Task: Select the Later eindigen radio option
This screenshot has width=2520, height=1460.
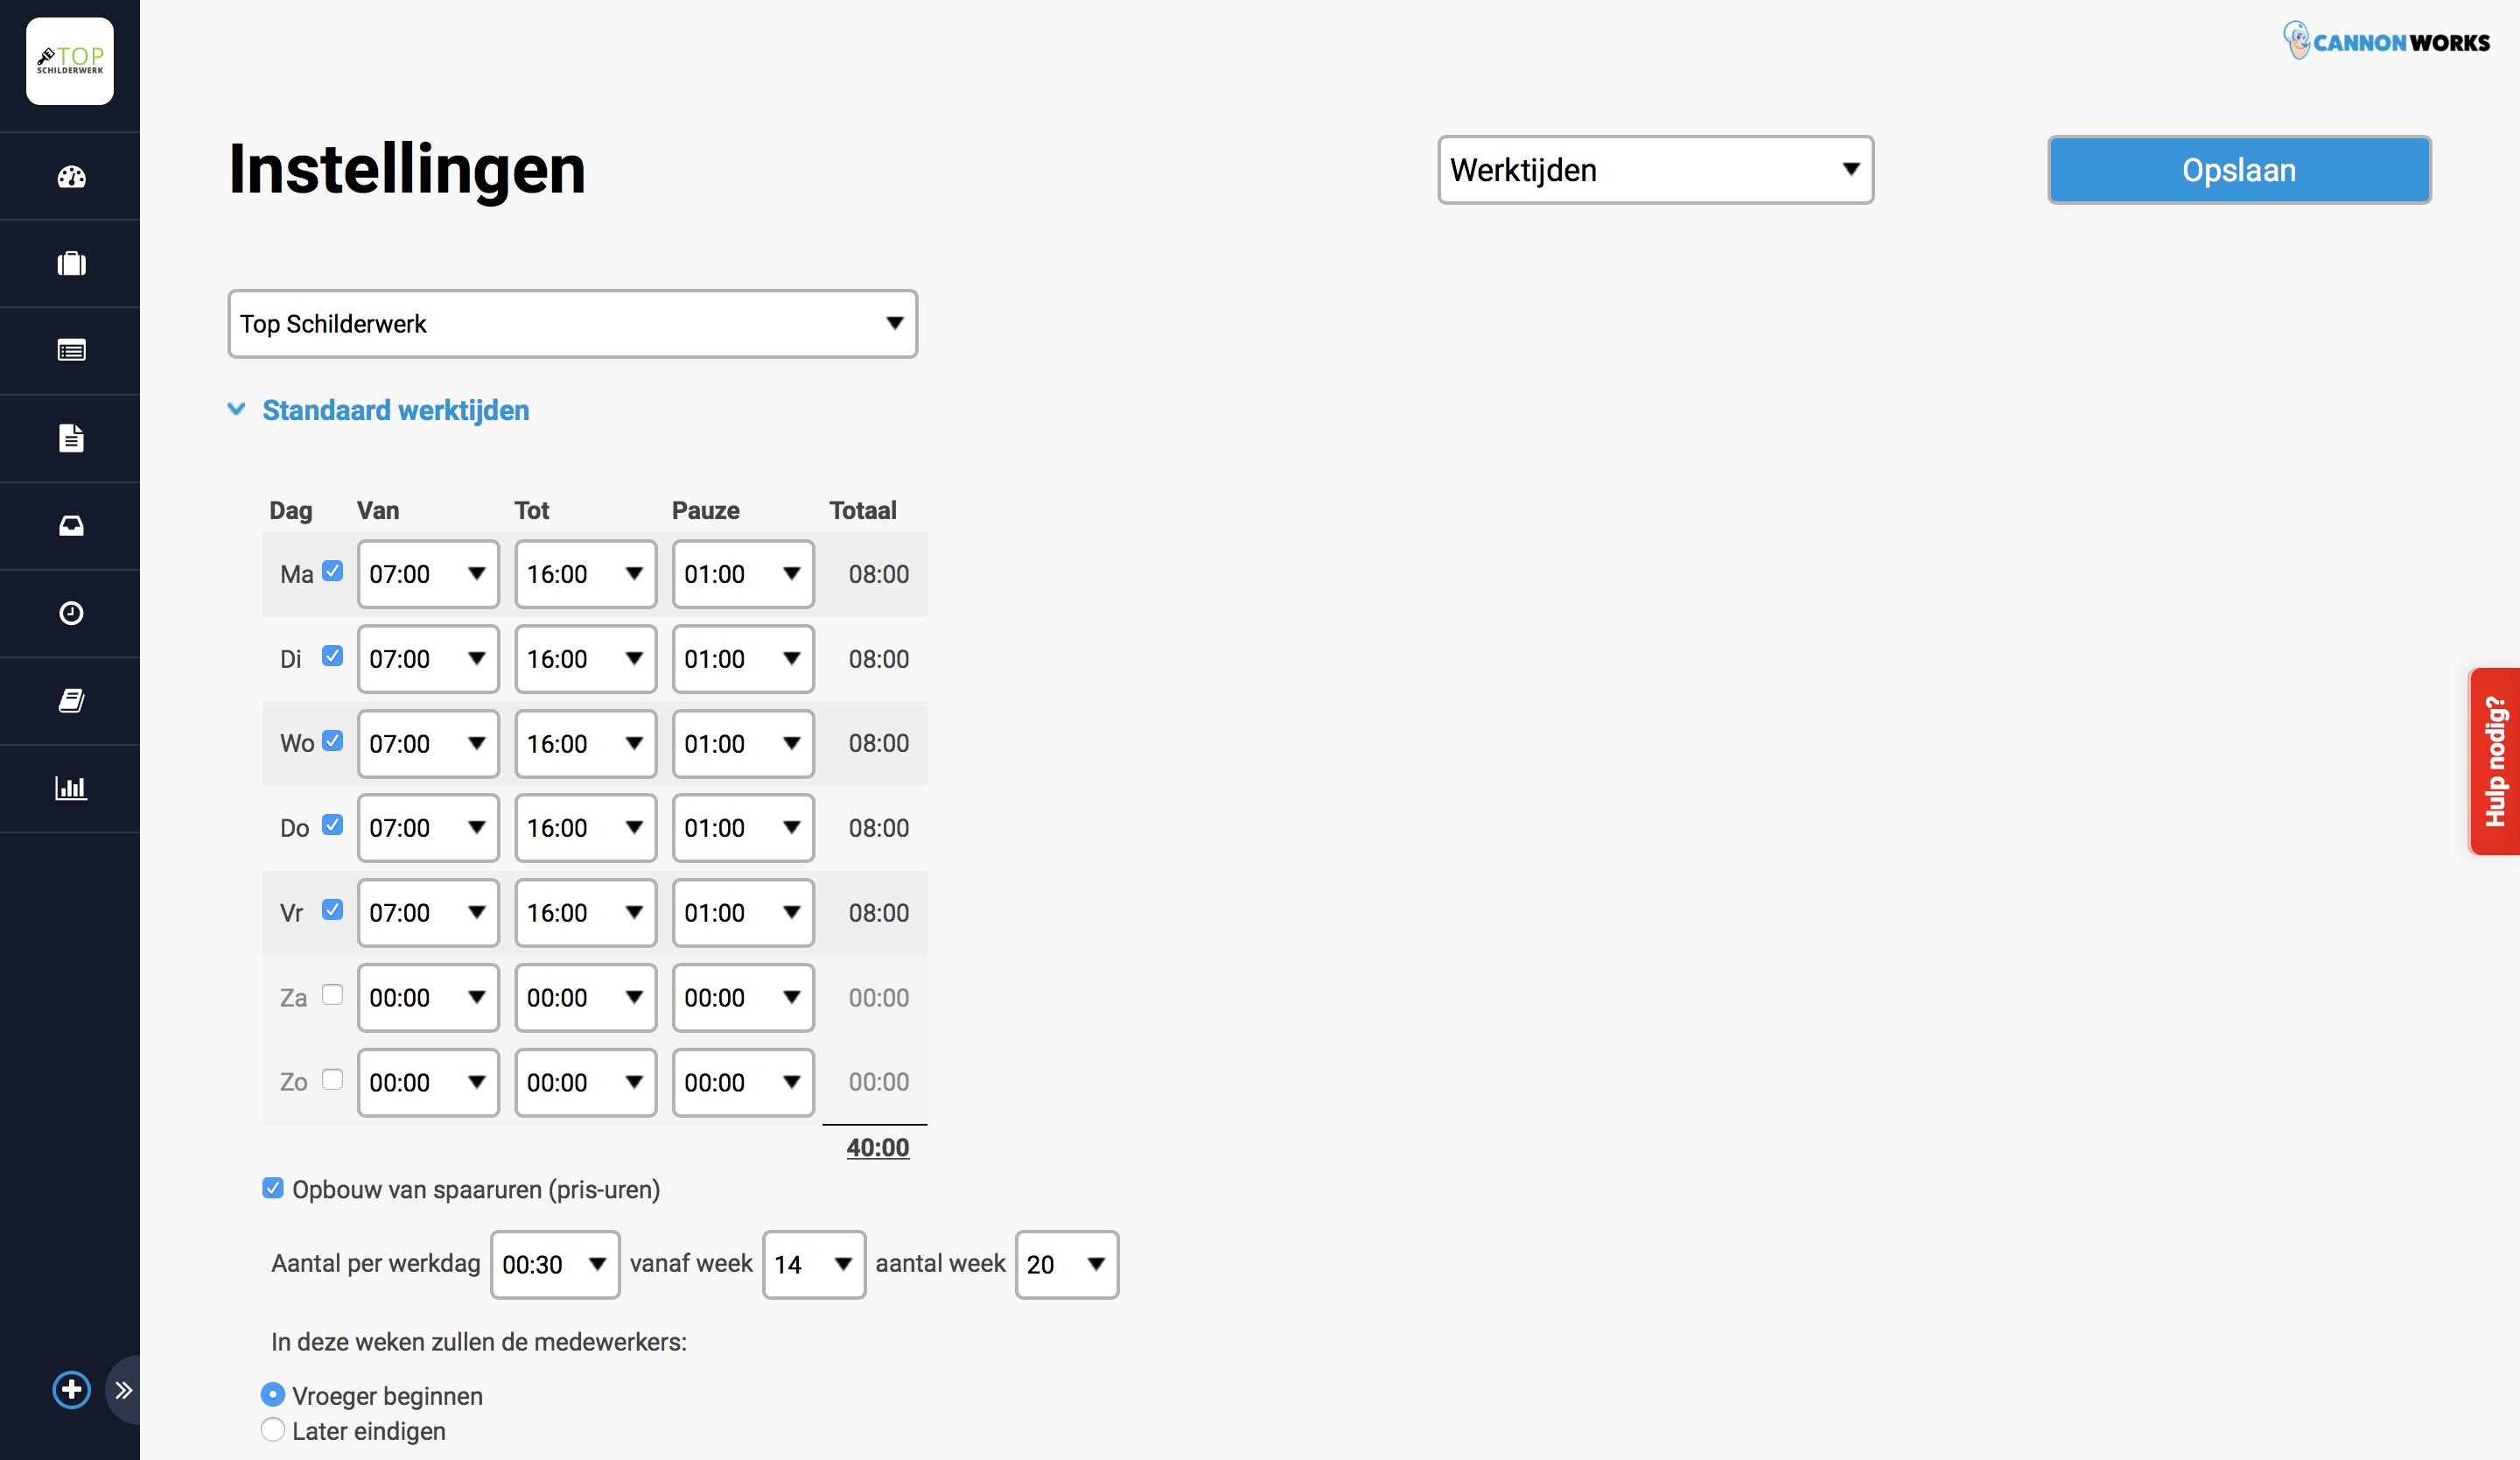Action: click(273, 1430)
